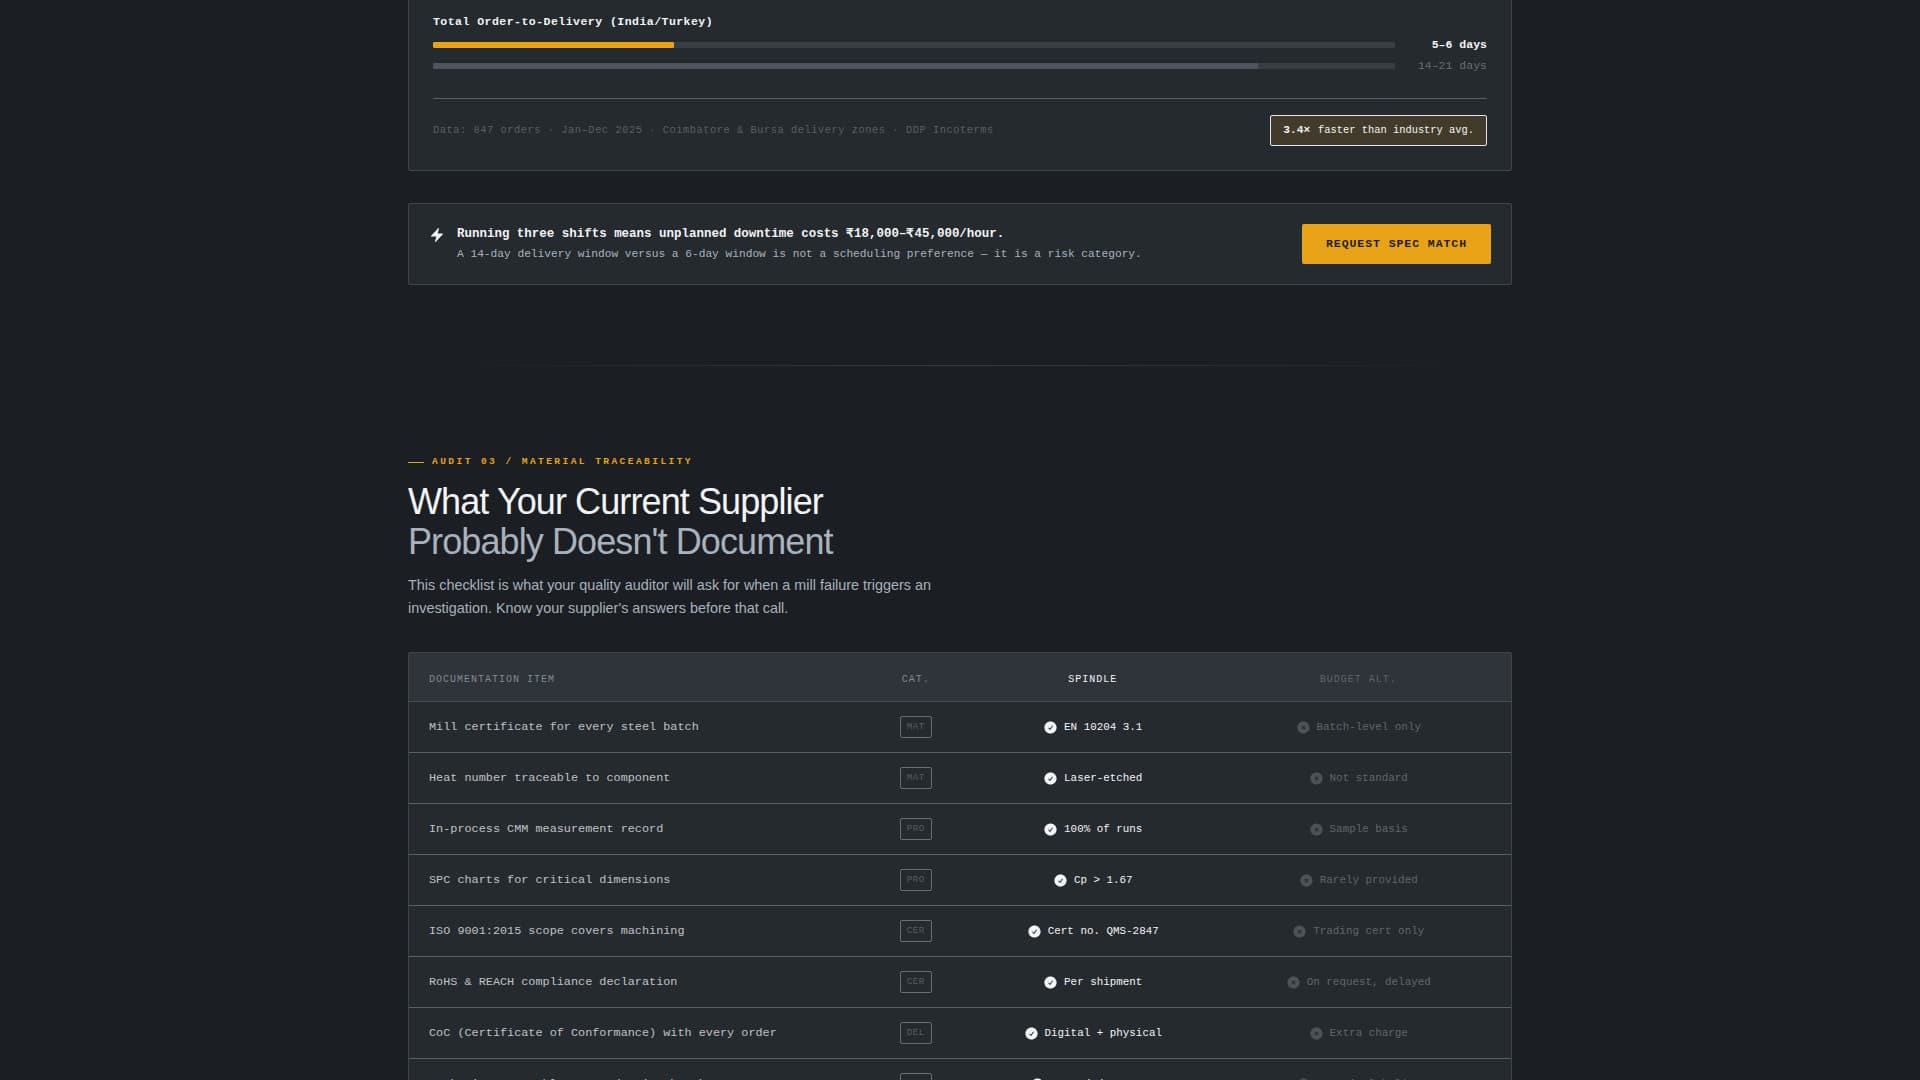1920x1080 pixels.
Task: Click the lightning bolt icon beside the downtime warning
Action: 436,235
